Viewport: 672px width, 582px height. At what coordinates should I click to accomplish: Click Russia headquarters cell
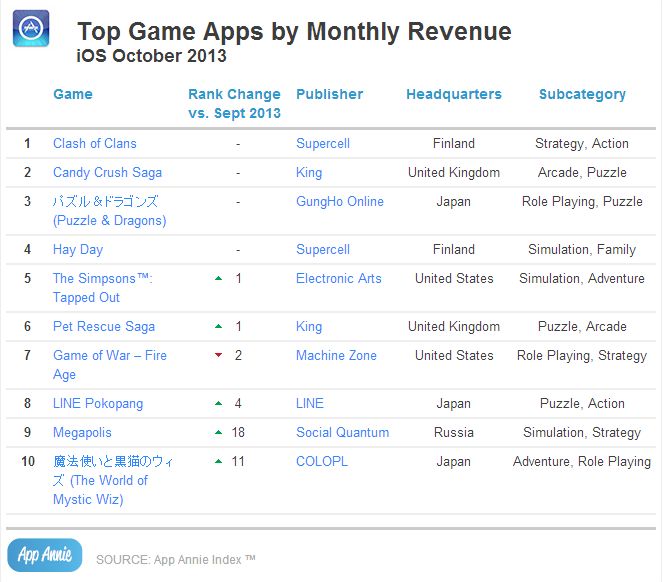coord(454,432)
